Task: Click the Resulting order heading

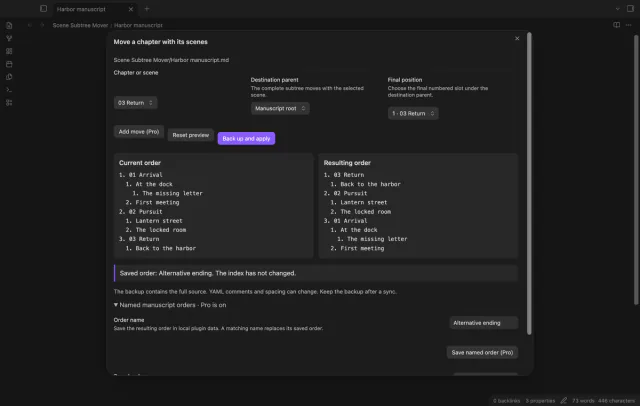Action: click(347, 163)
